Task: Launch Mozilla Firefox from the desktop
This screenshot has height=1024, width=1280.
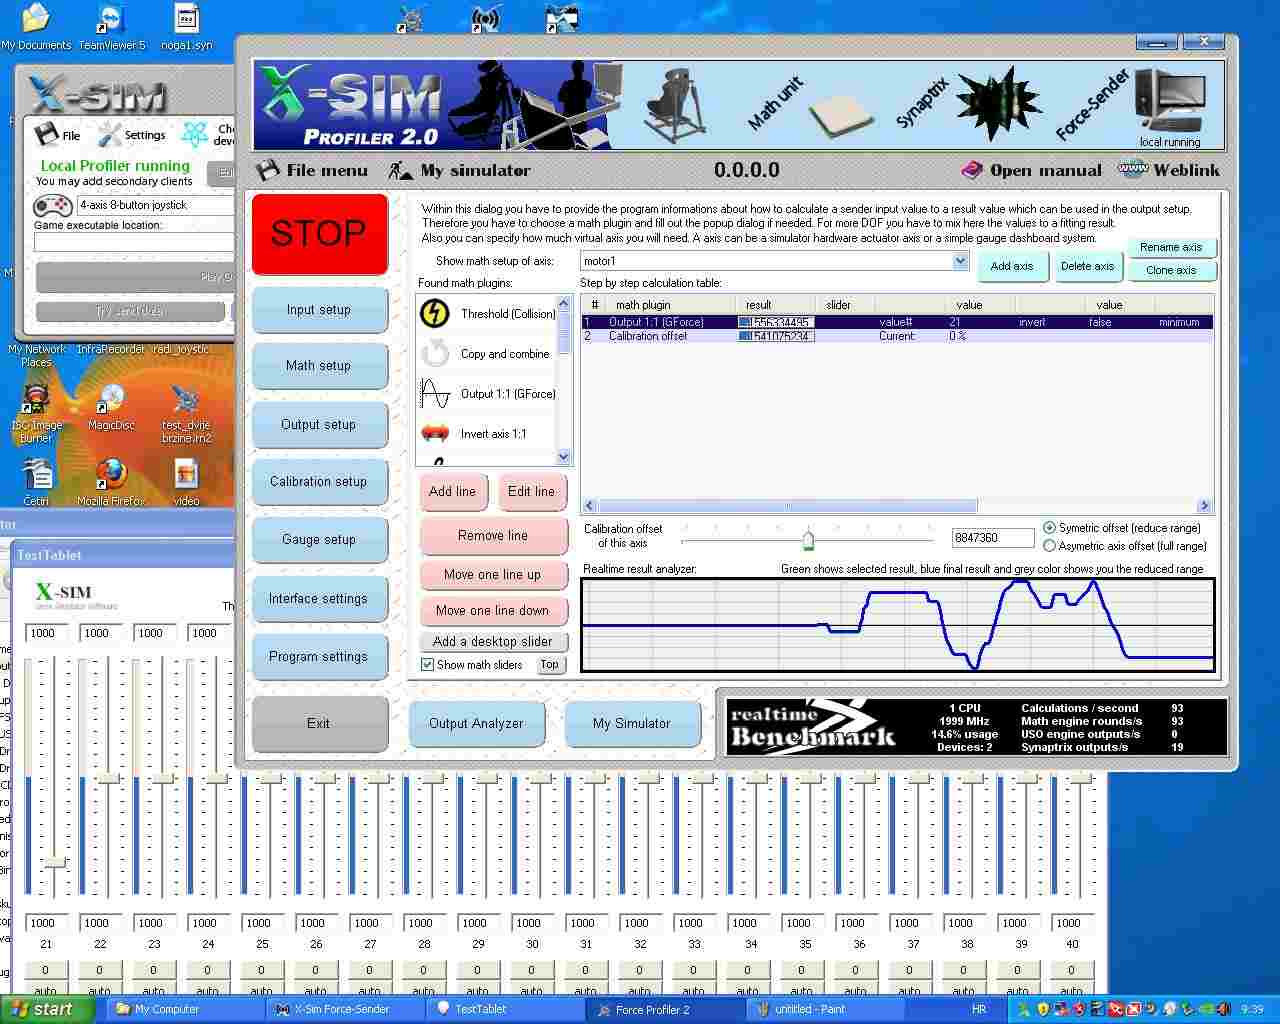Action: (x=111, y=482)
